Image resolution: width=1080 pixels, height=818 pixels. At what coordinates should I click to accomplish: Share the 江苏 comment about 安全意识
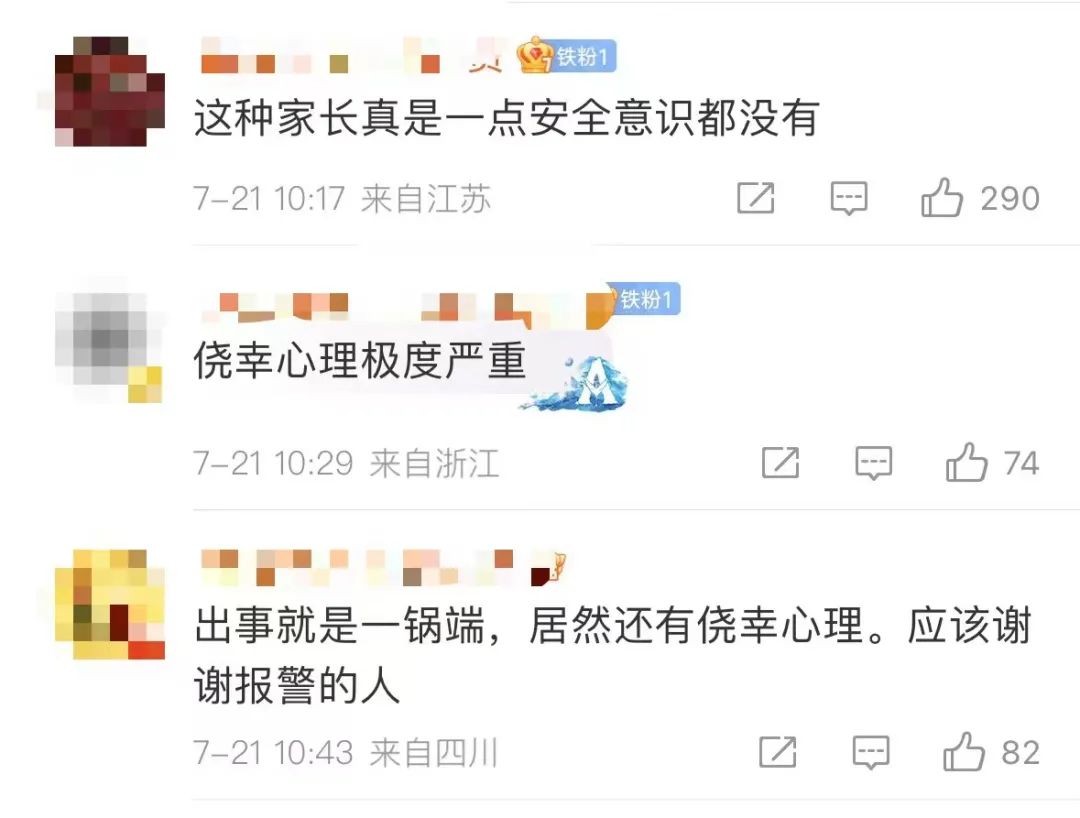coord(756,198)
